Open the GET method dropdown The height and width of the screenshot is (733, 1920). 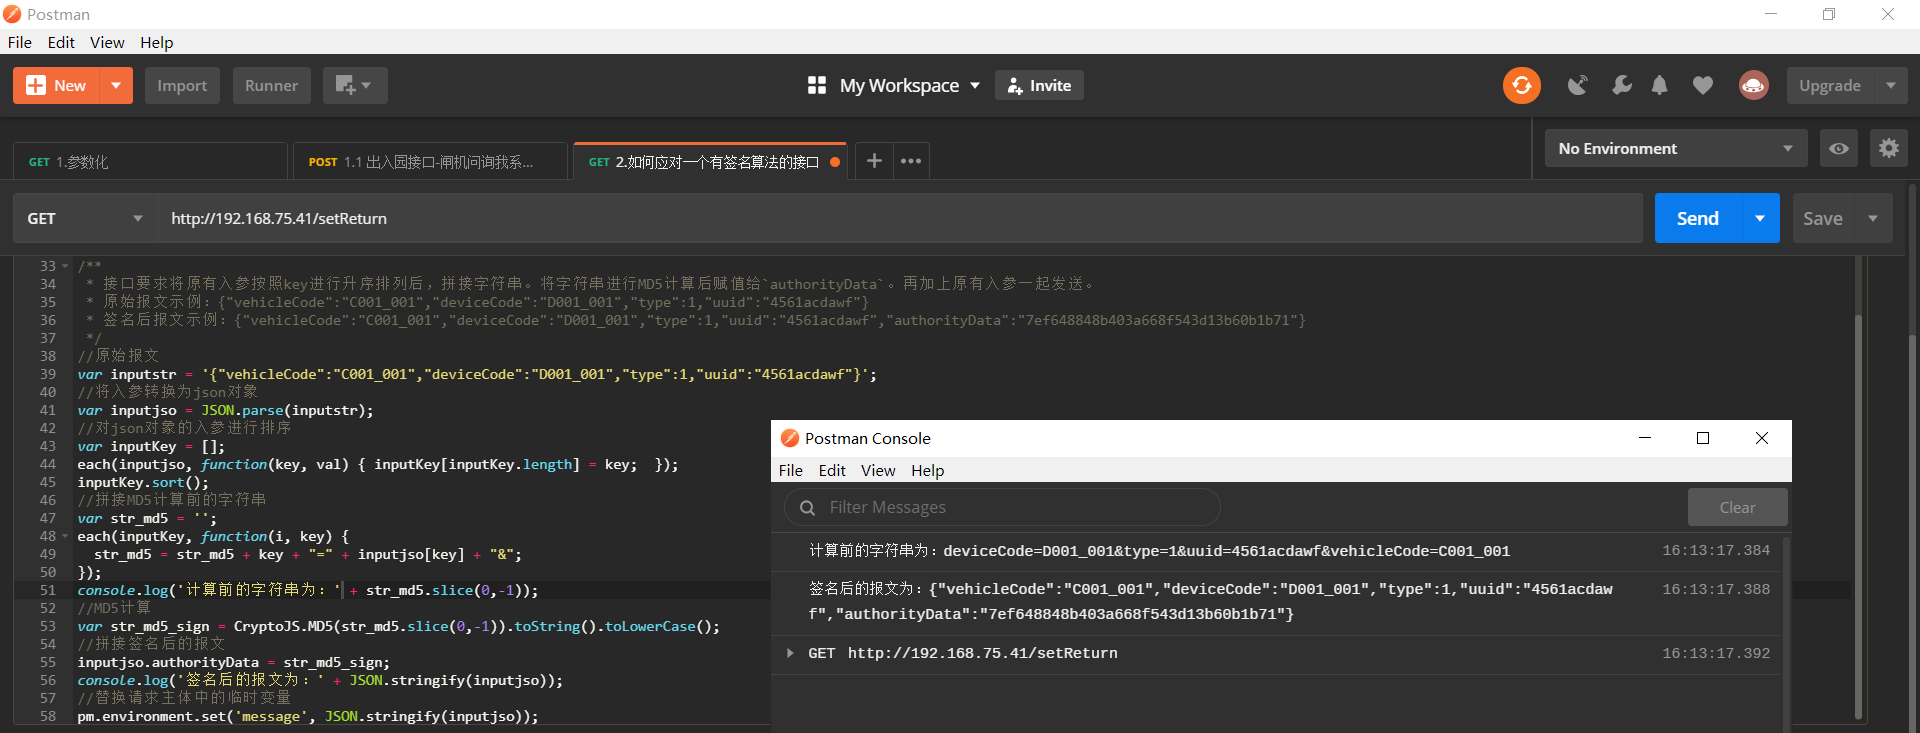[85, 219]
